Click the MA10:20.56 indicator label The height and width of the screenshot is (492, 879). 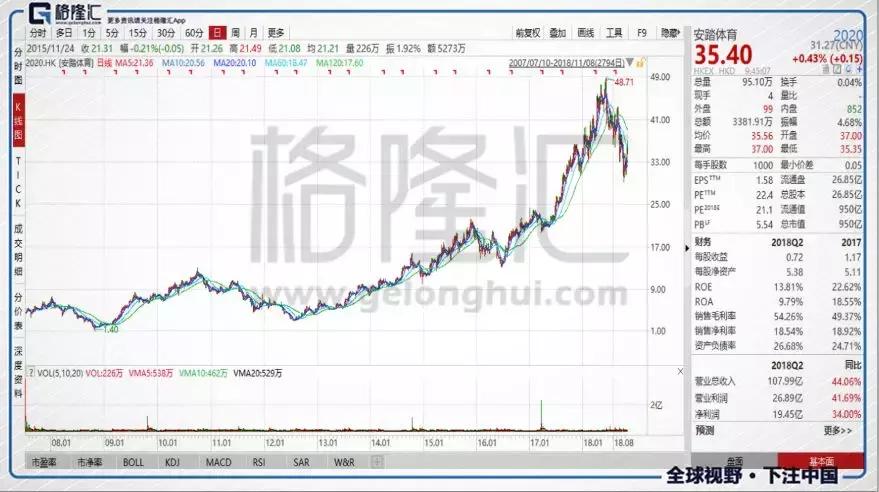[183, 63]
